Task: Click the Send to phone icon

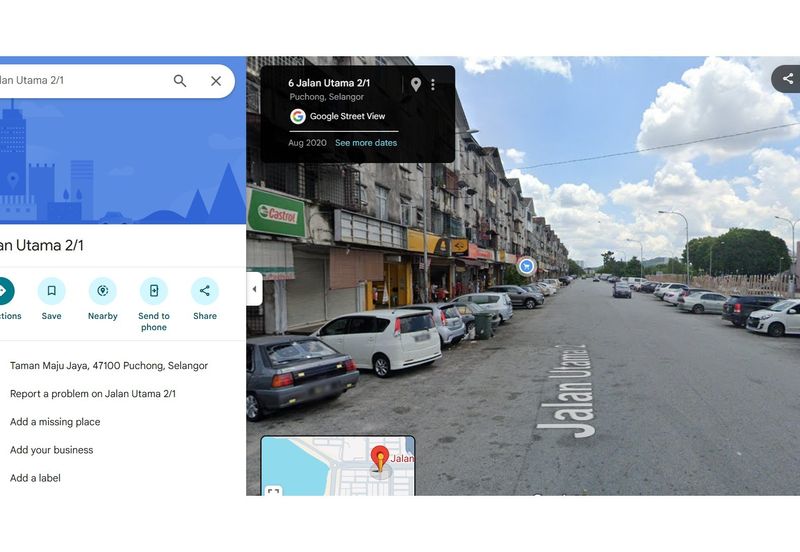Action: point(154,291)
